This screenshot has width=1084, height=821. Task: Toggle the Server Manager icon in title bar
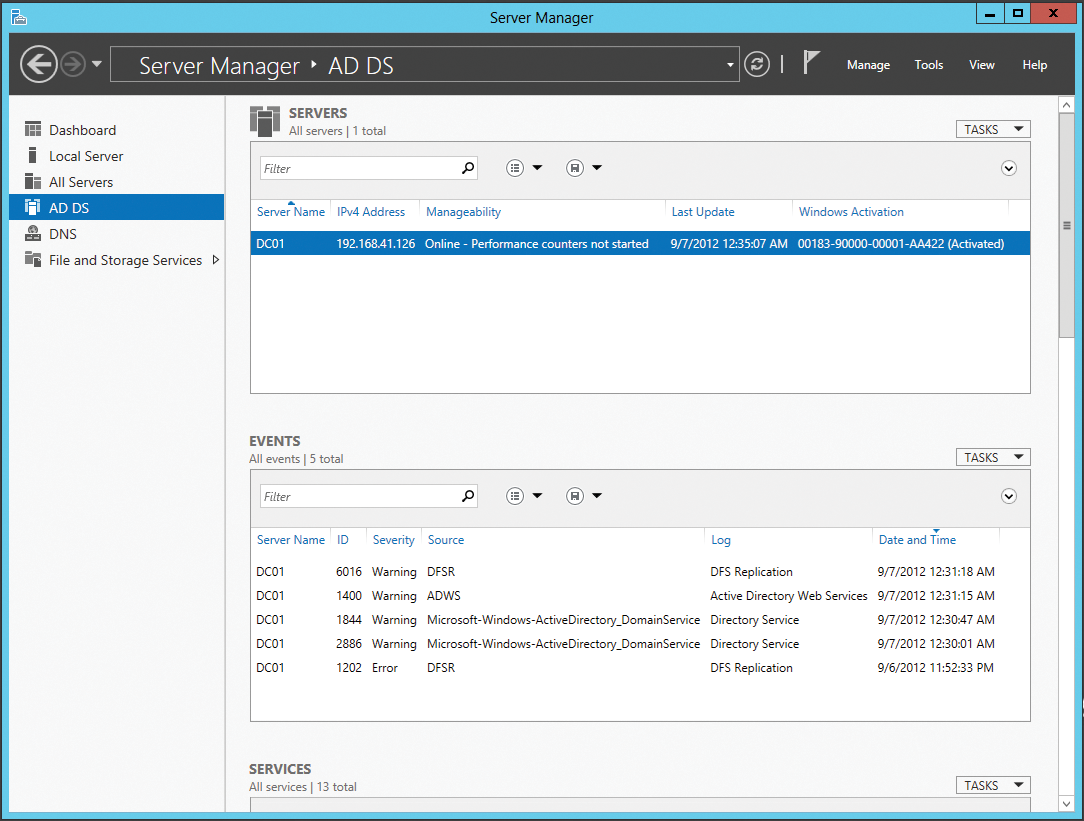pos(18,13)
